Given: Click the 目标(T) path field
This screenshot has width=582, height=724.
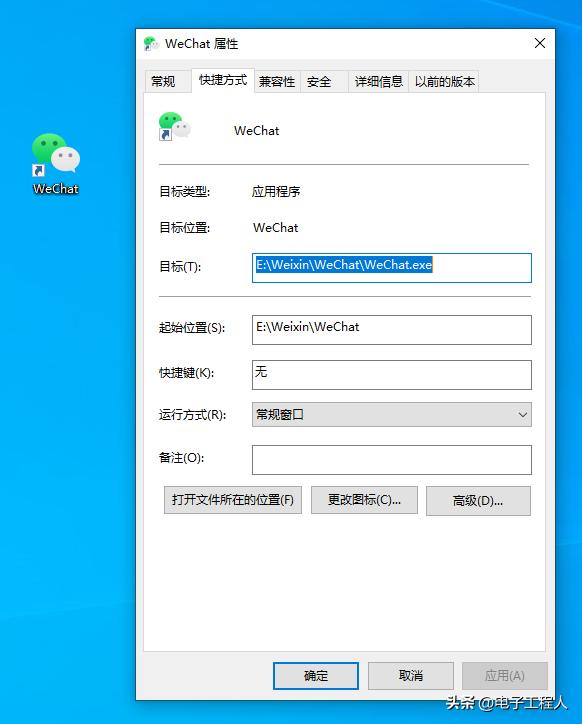Looking at the screenshot, I should [392, 268].
